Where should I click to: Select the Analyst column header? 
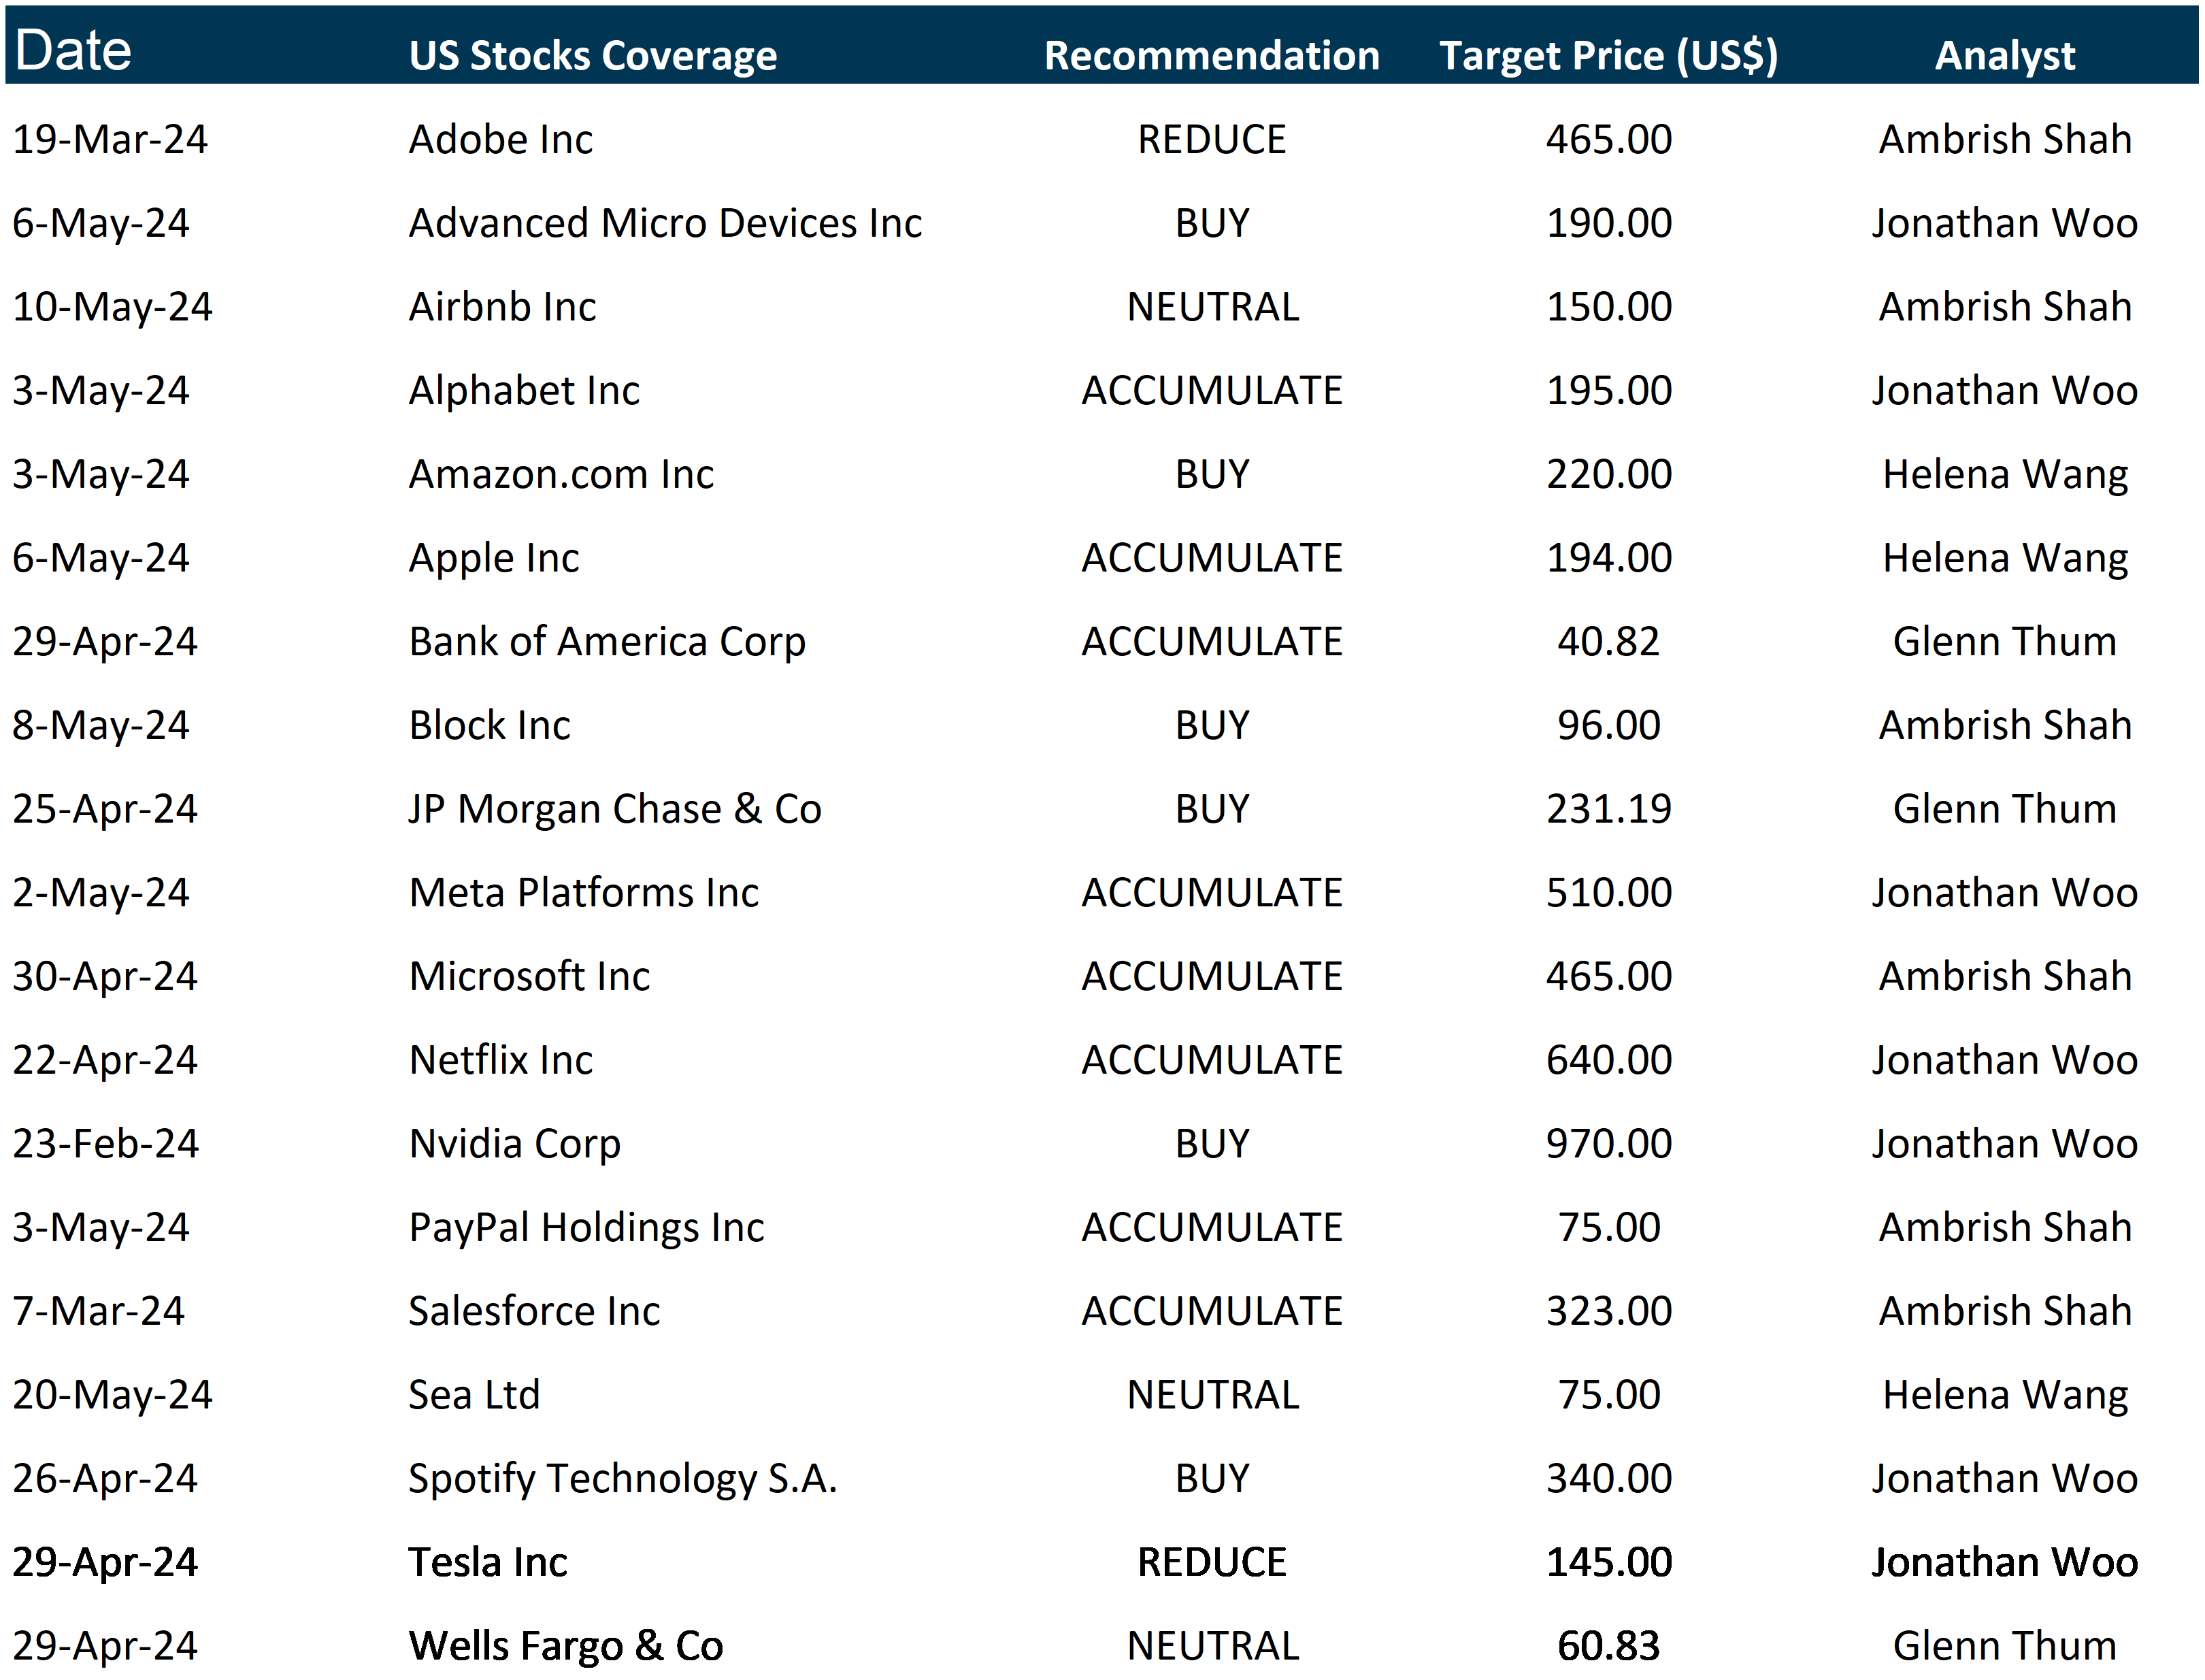pos(2004,55)
